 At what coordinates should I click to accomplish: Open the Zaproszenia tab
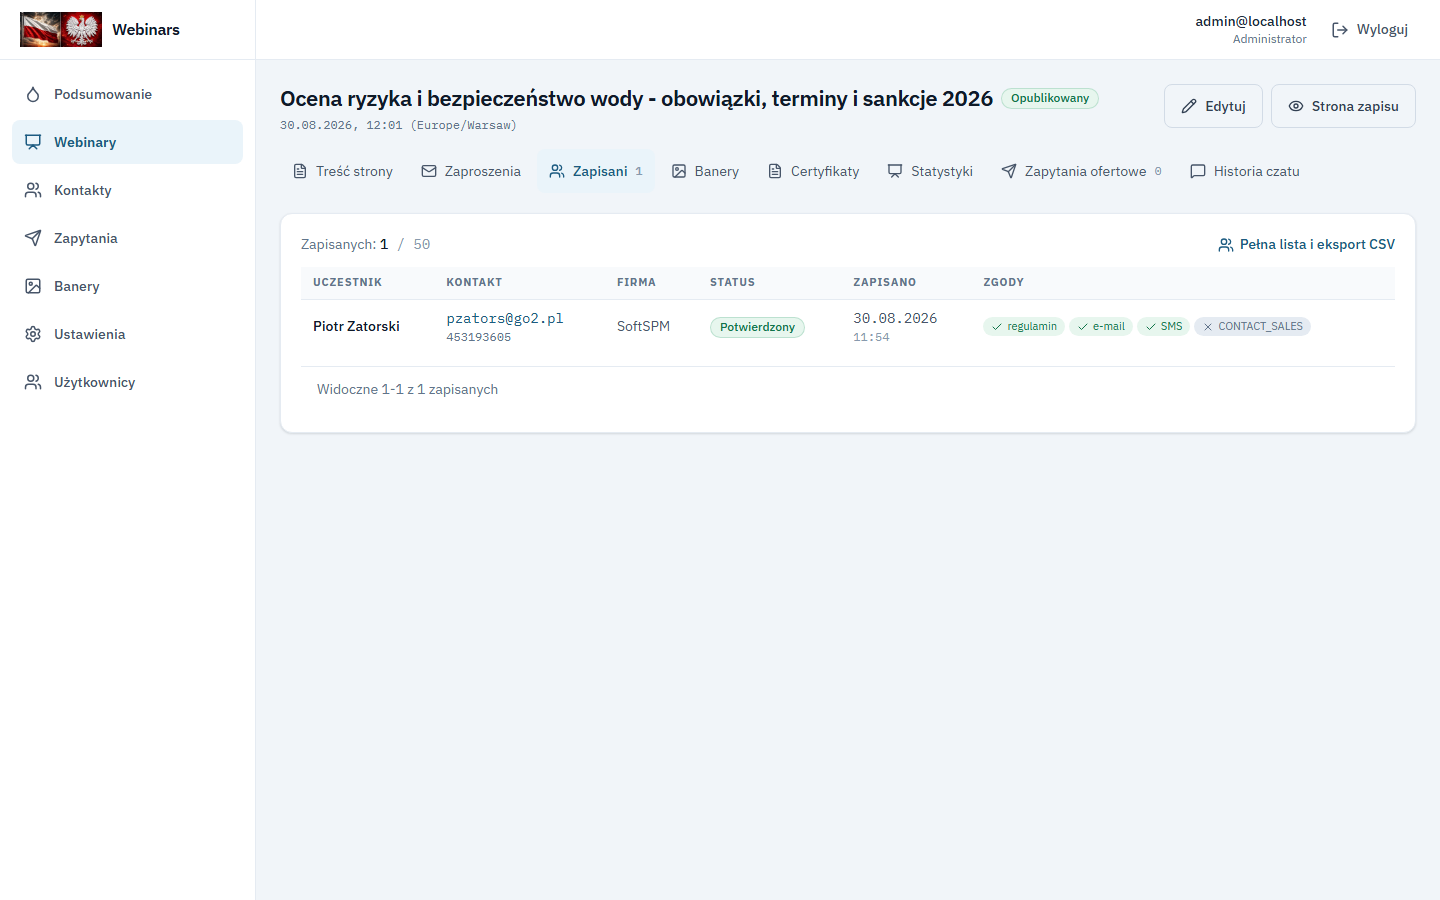pyautogui.click(x=471, y=171)
